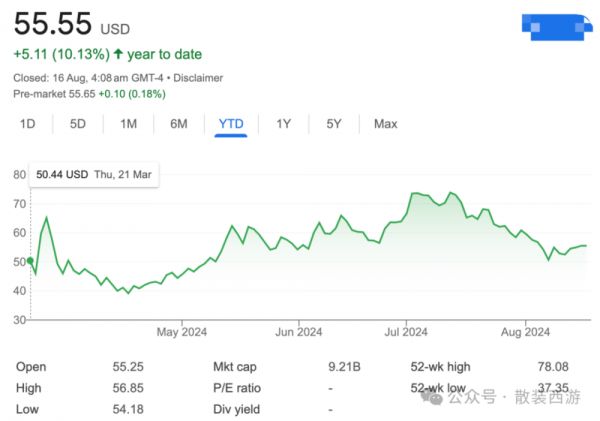
Task: Click the Div yield label
Action: pyautogui.click(x=235, y=409)
